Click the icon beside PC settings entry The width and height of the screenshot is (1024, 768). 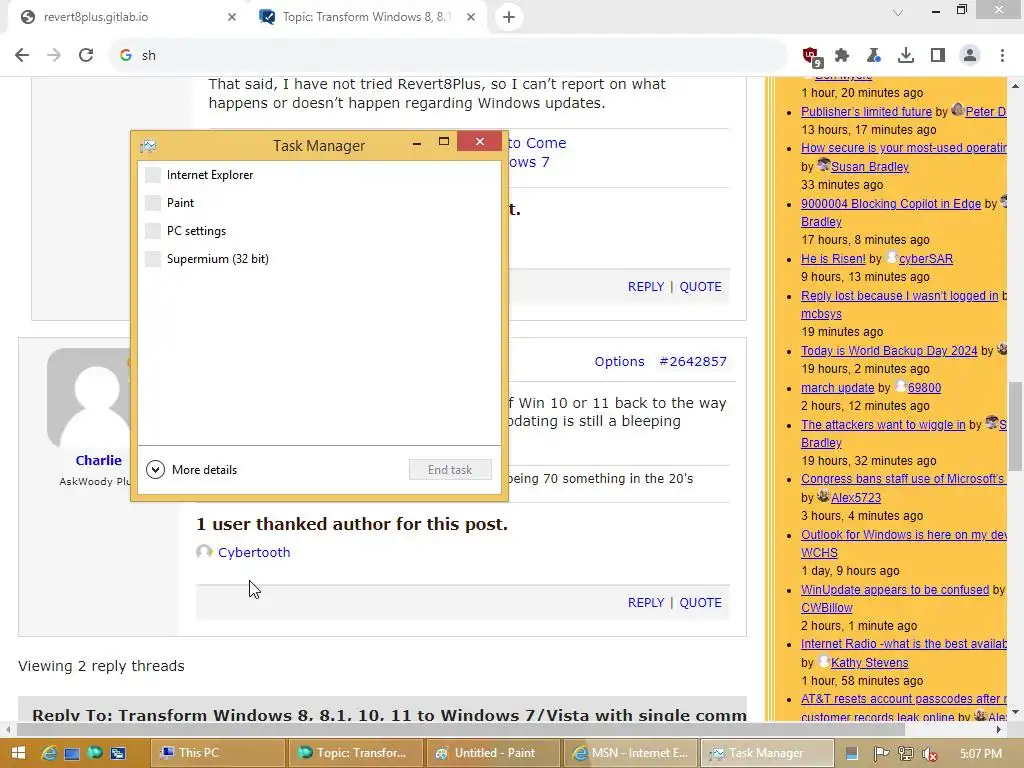point(153,231)
